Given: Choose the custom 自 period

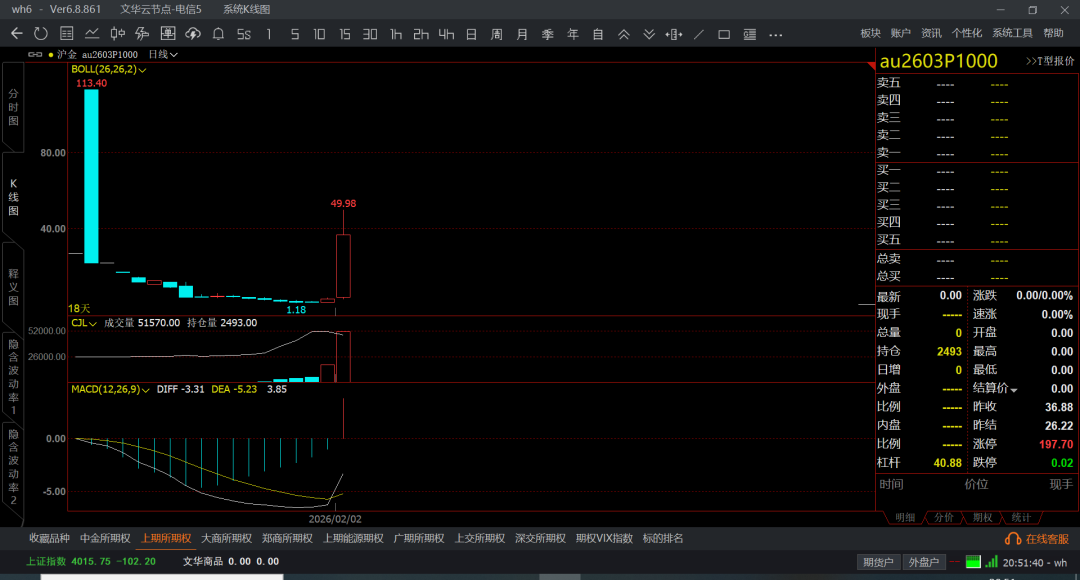Looking at the screenshot, I should [598, 34].
